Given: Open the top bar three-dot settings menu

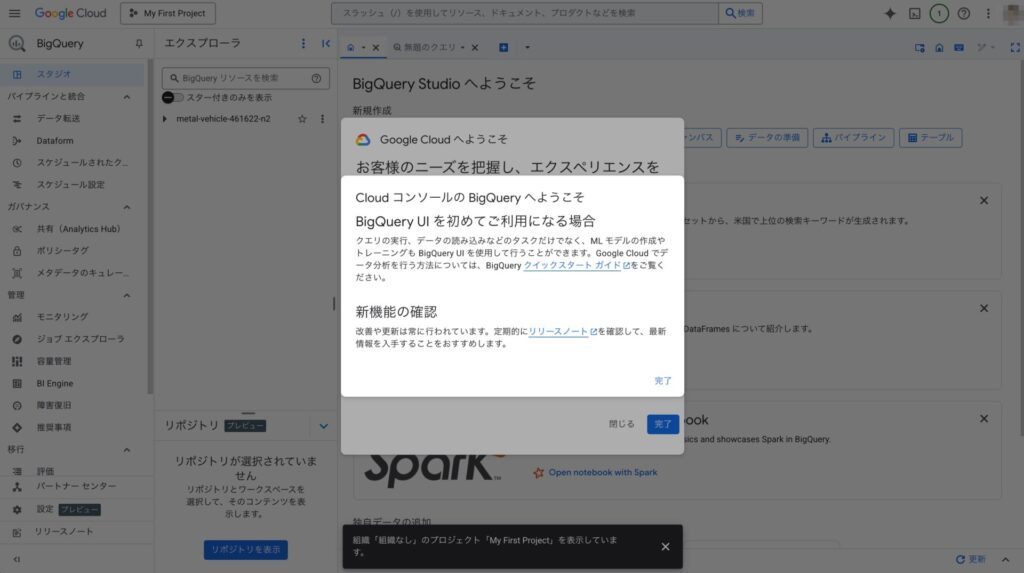Looking at the screenshot, I should [x=988, y=13].
